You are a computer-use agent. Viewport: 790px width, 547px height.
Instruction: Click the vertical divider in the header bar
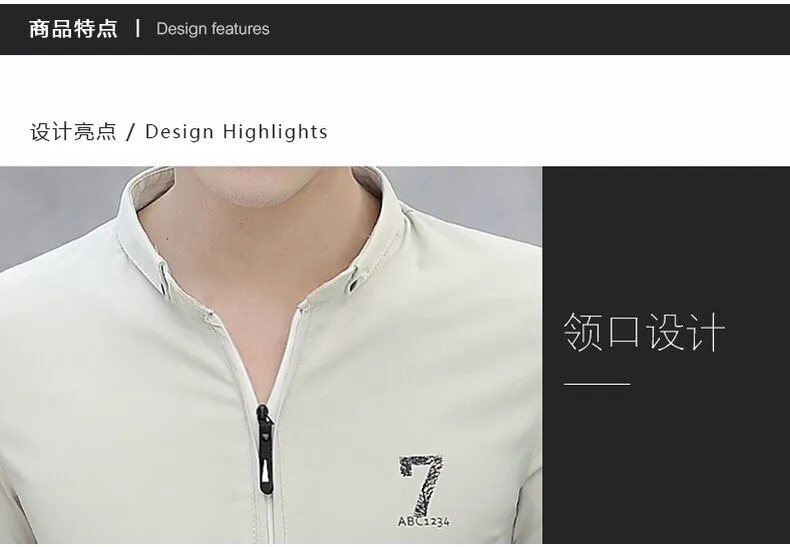(138, 28)
